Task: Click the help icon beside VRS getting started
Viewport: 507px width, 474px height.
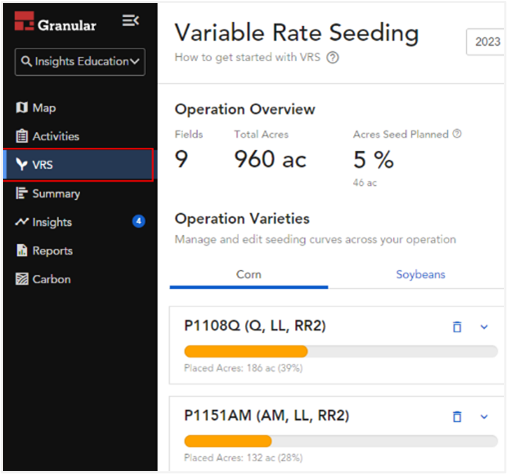Action: point(333,58)
